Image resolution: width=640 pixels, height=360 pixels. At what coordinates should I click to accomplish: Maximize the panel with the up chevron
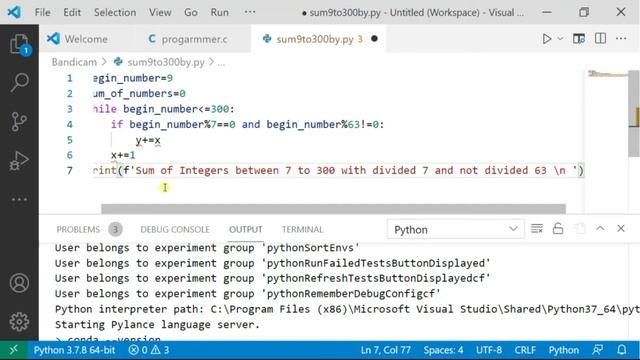tap(600, 229)
